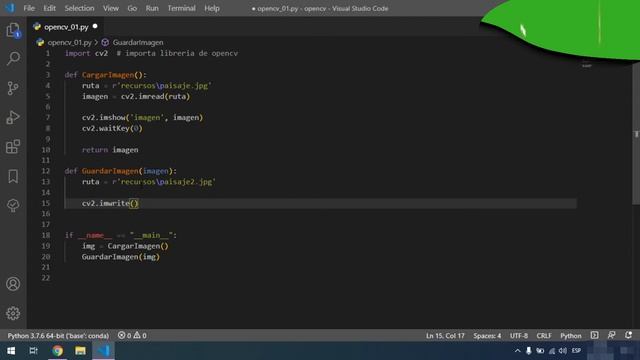Open the Windows Start menu
640x360 pixels.
point(11,351)
